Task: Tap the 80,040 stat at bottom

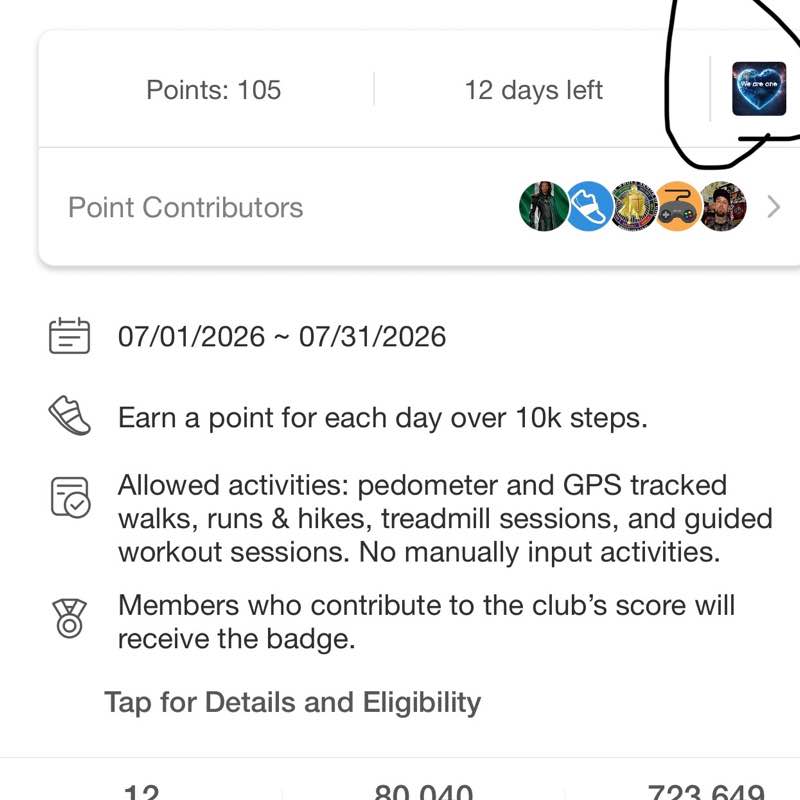Action: point(423,792)
